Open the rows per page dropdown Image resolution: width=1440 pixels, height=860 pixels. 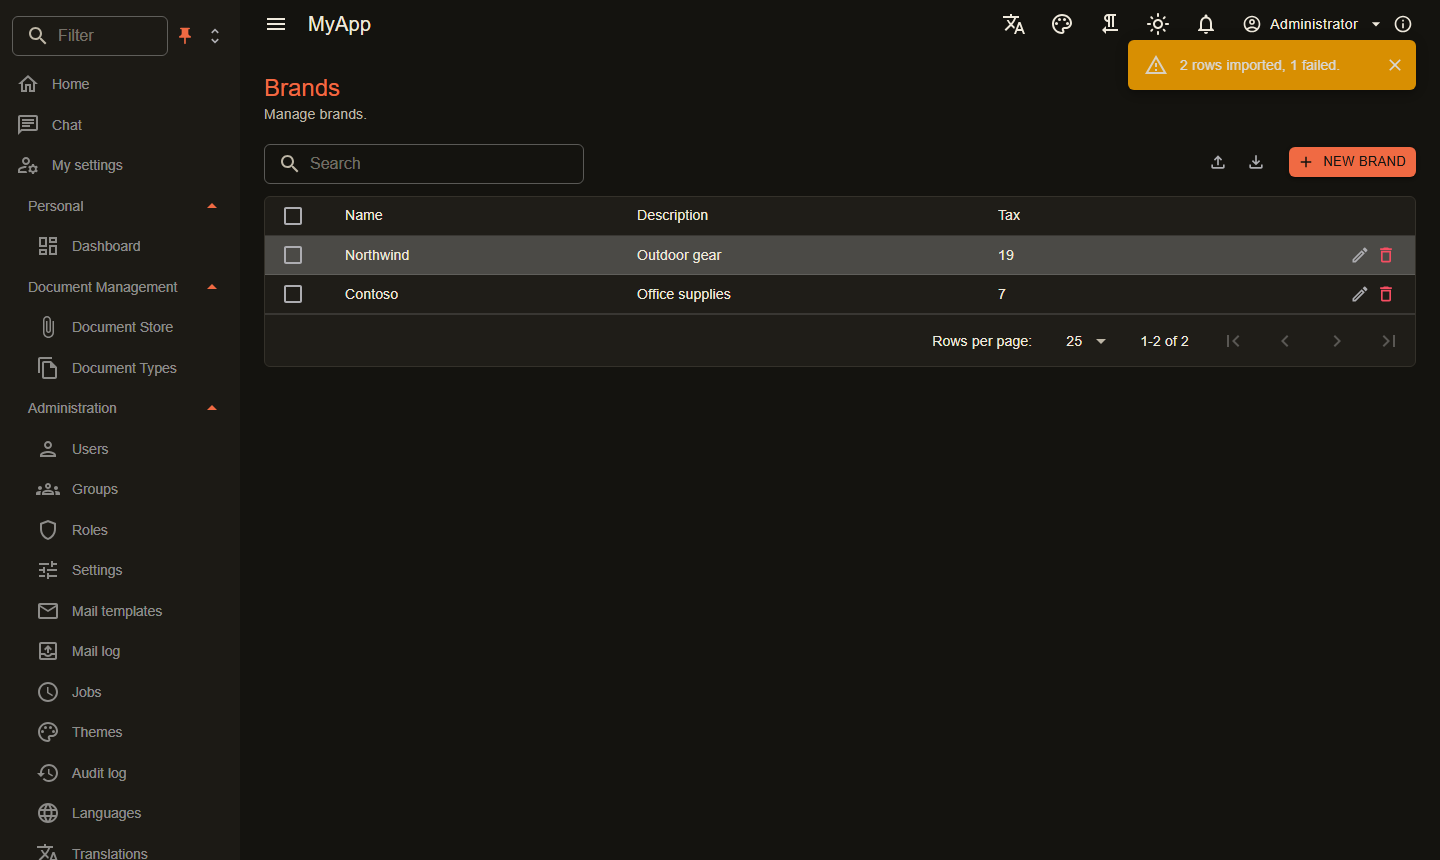click(x=1085, y=341)
